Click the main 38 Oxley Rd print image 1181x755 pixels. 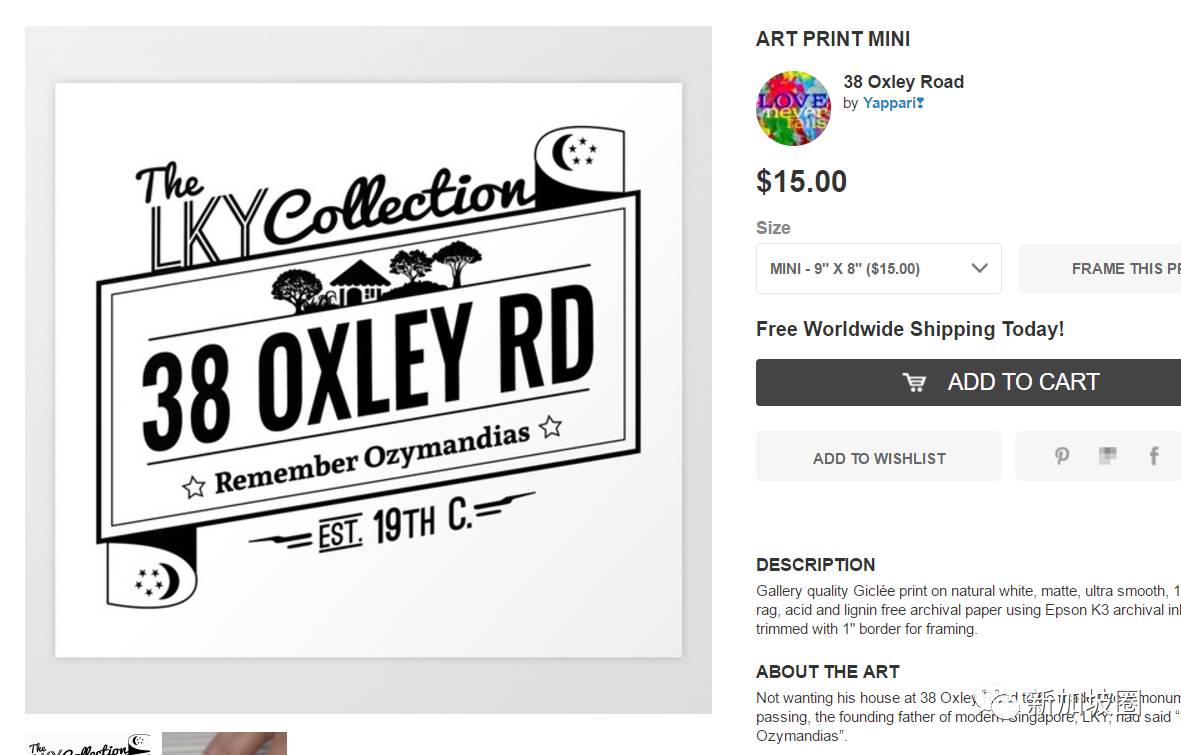click(368, 370)
